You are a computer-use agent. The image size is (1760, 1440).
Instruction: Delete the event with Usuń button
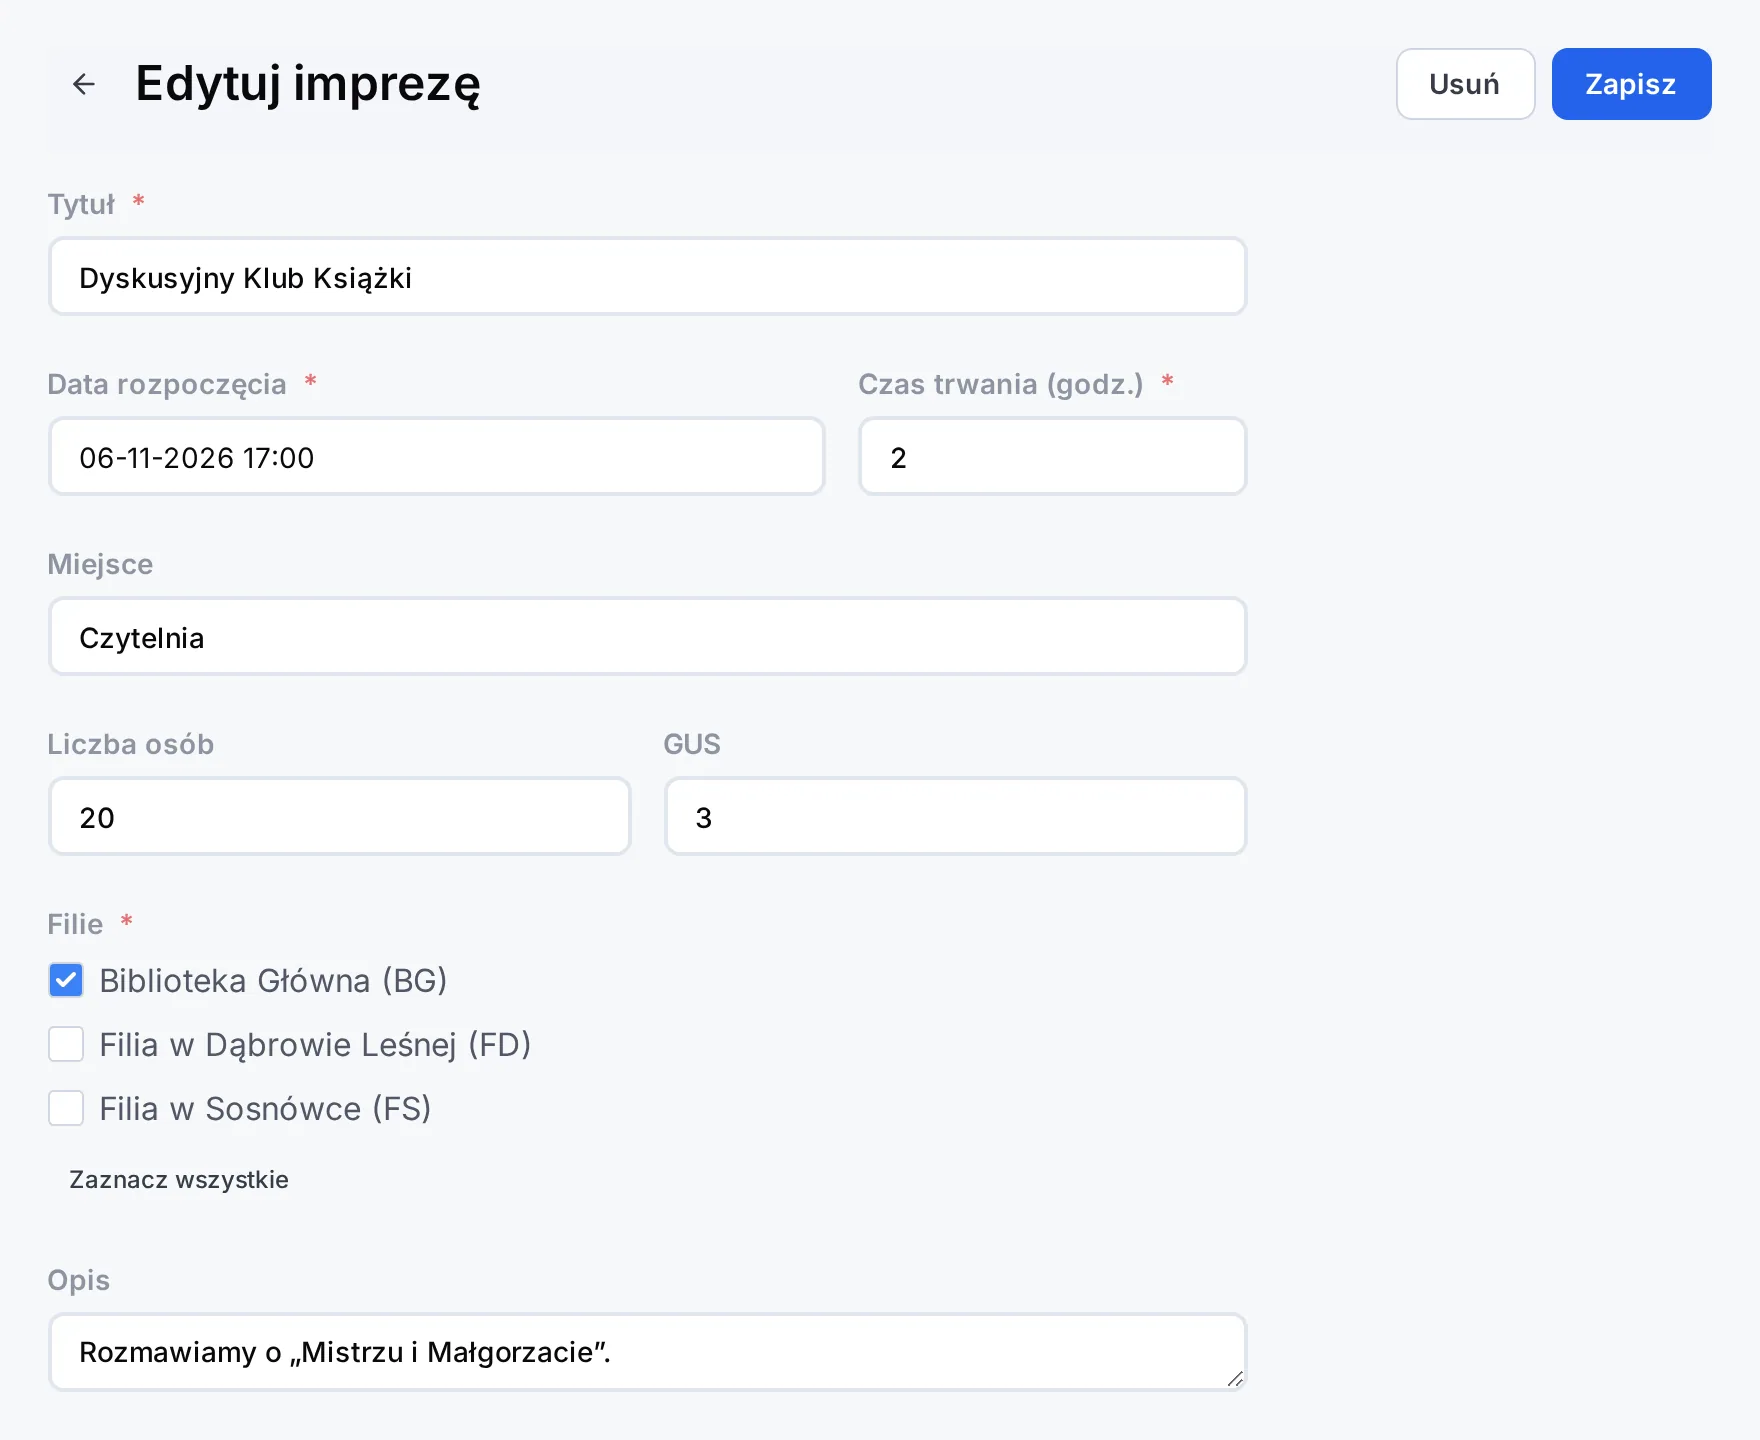1465,84
